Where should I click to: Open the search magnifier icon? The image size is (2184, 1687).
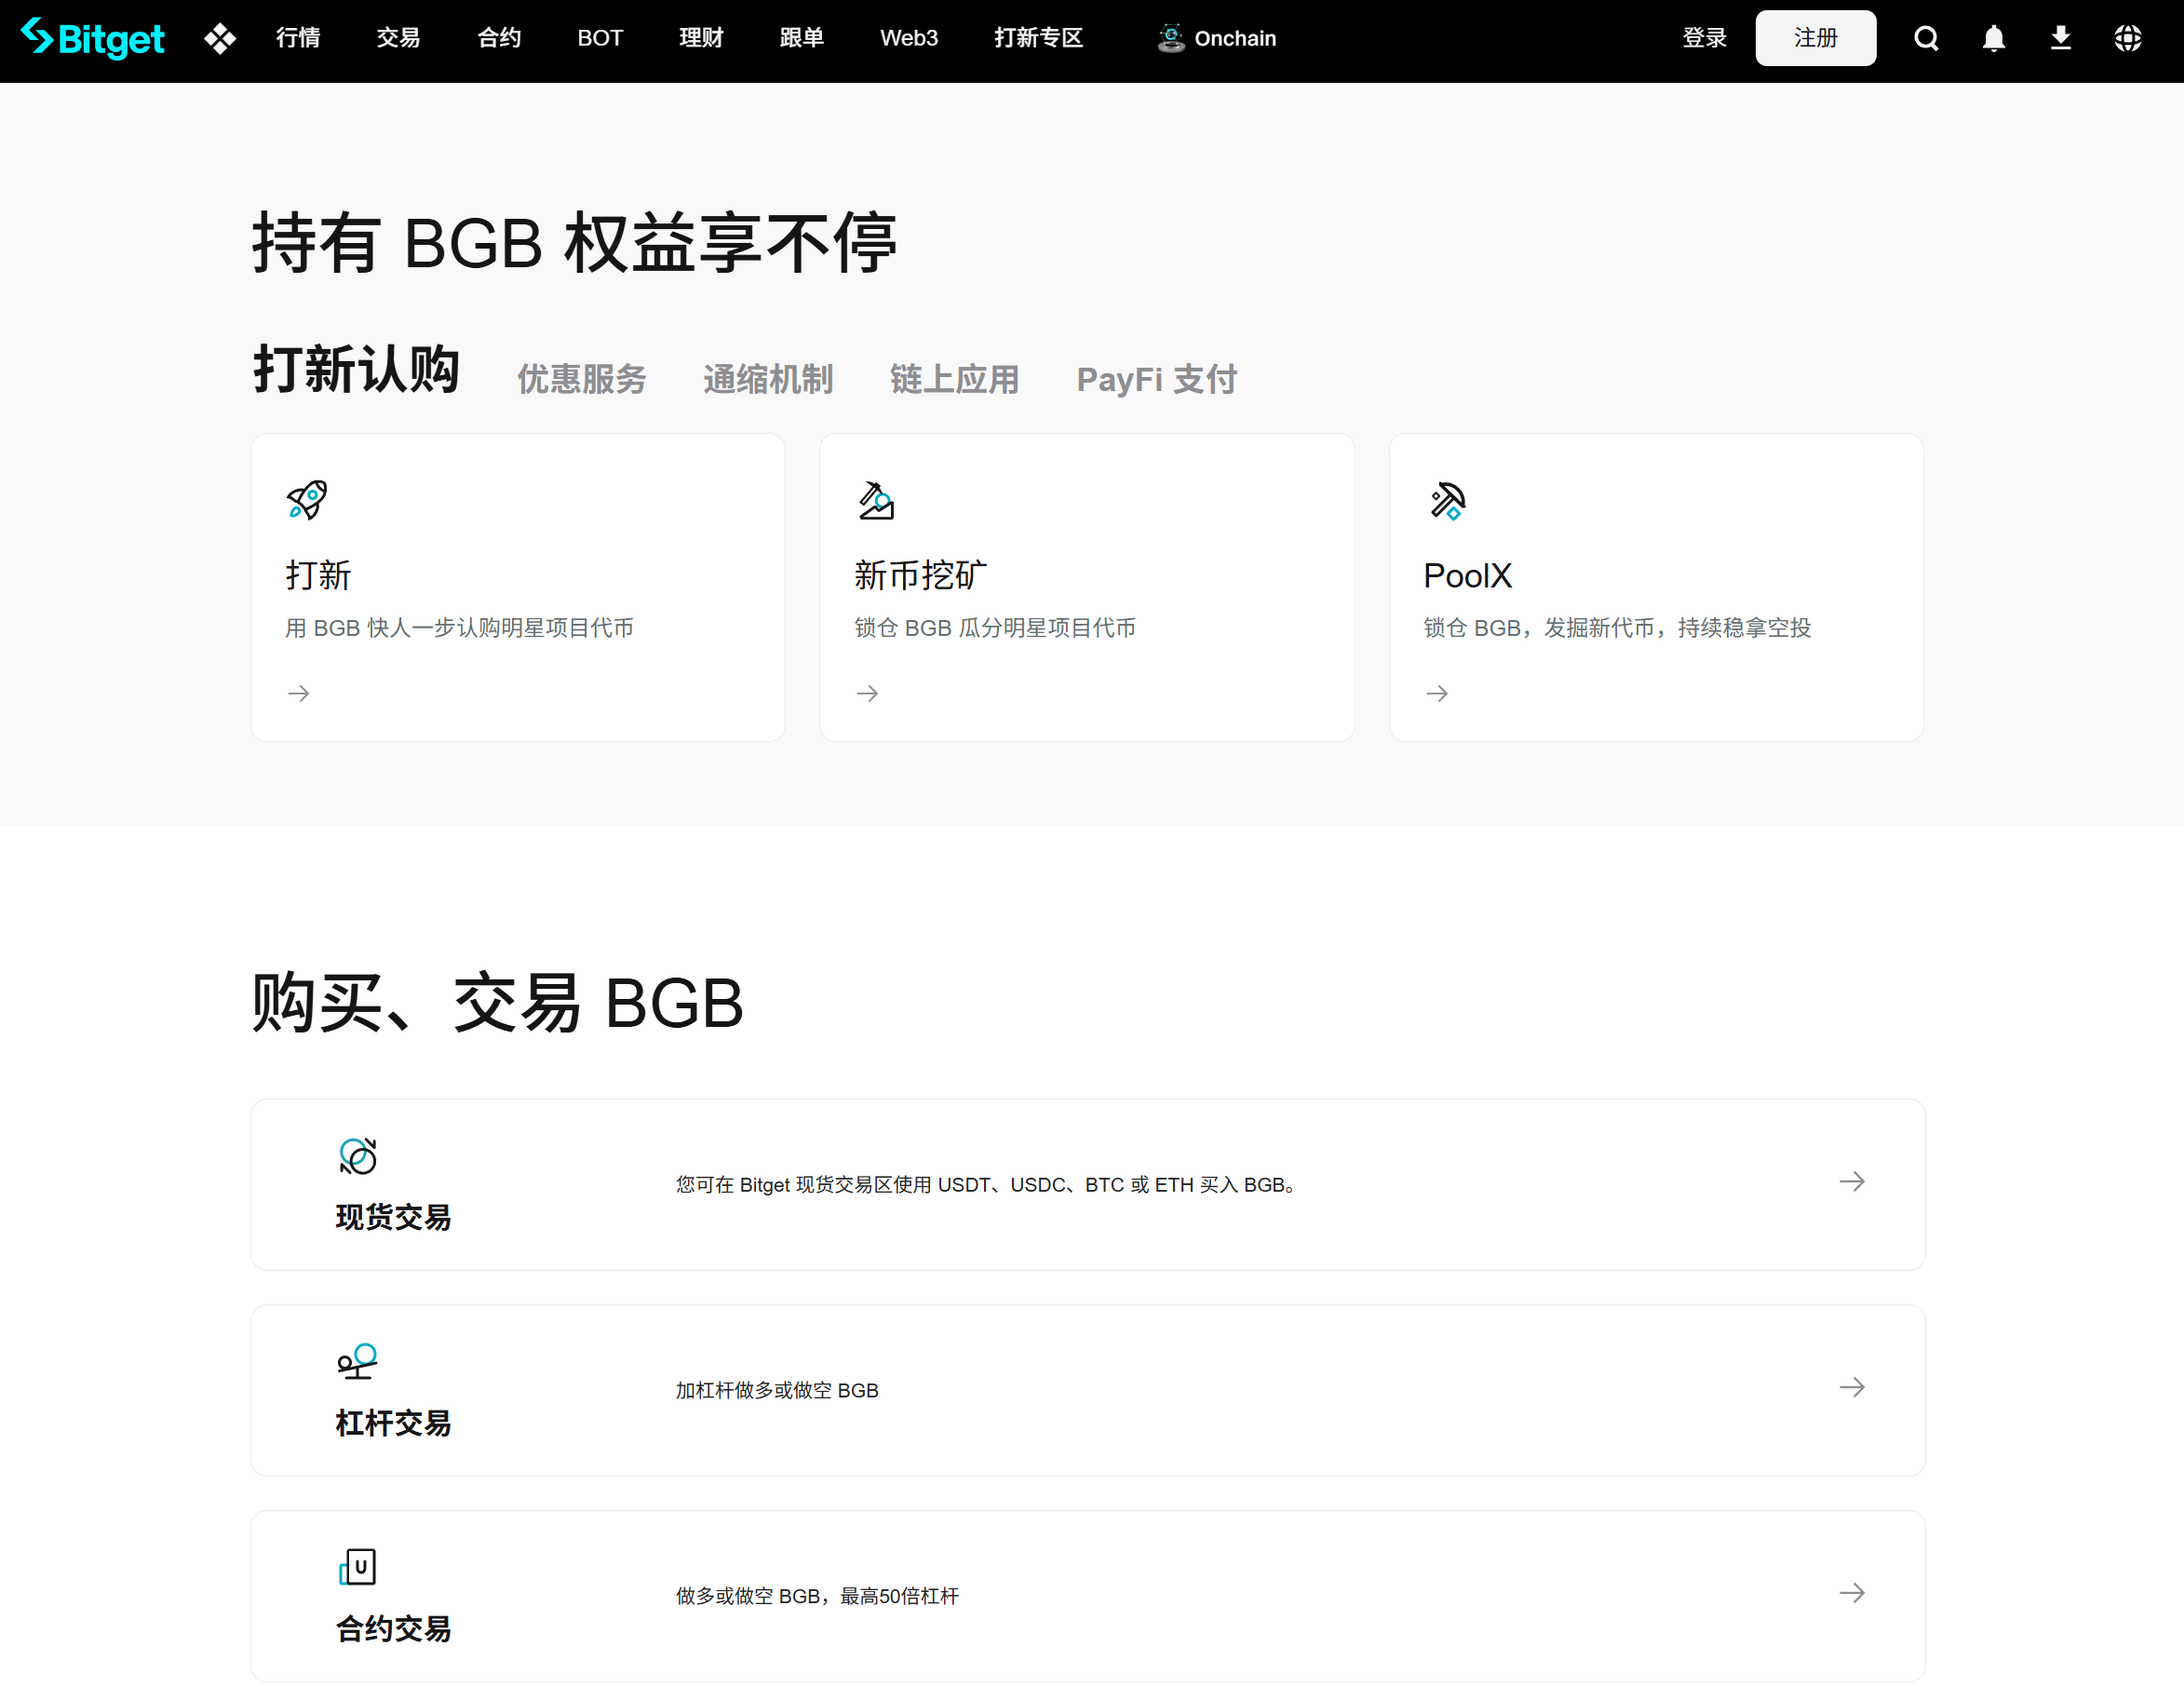pos(1926,38)
